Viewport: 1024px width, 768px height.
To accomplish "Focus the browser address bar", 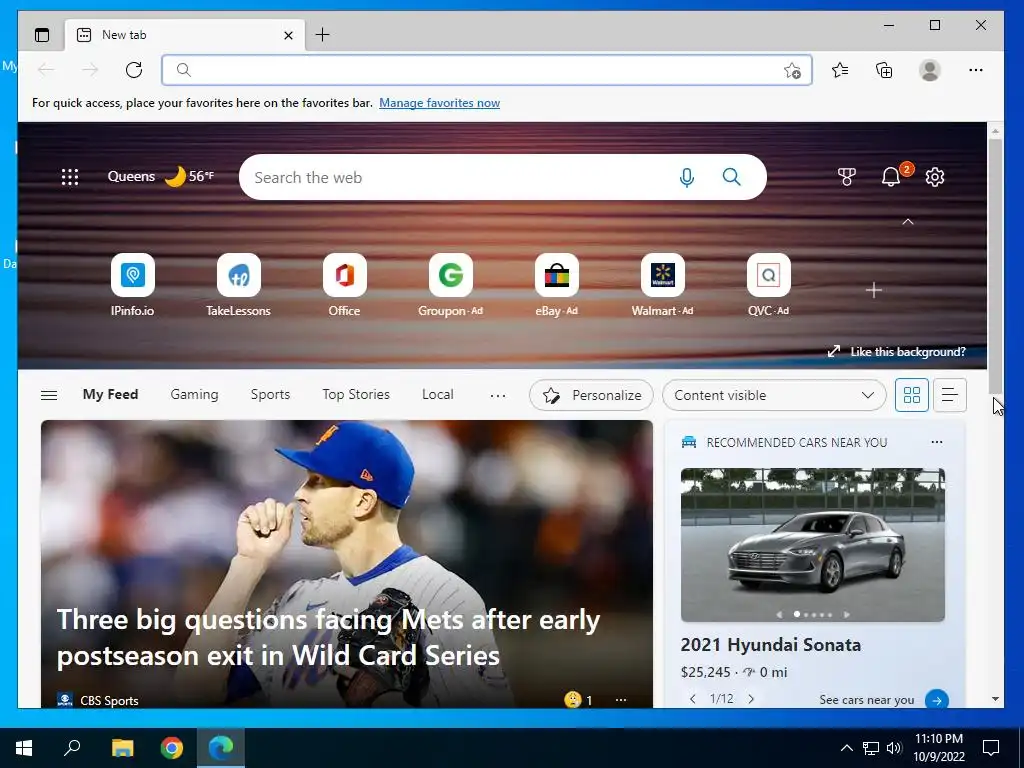I will (x=487, y=70).
